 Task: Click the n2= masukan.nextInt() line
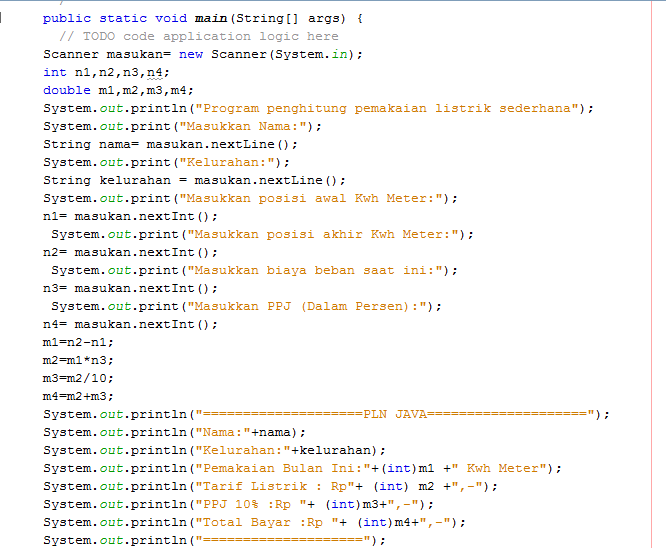tap(130, 252)
